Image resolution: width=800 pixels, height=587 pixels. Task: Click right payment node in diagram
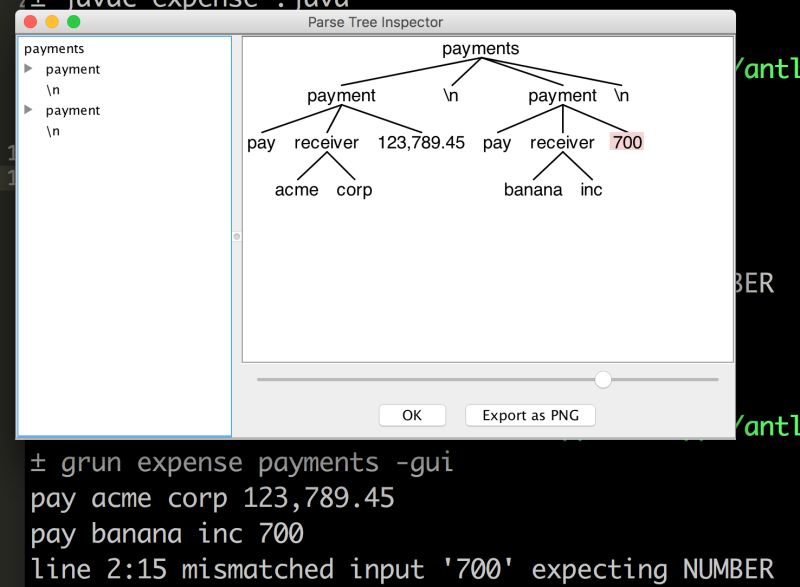pos(562,95)
